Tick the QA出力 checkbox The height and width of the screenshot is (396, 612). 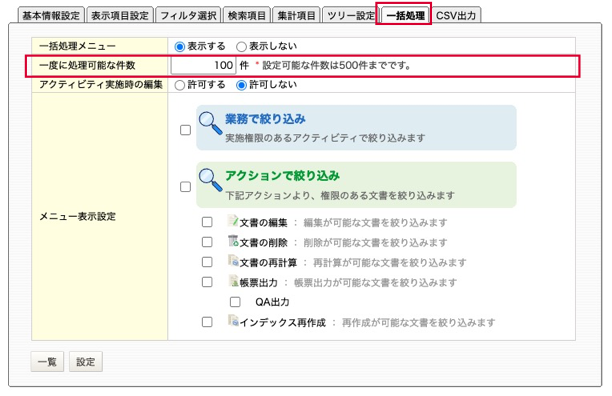[x=235, y=302]
